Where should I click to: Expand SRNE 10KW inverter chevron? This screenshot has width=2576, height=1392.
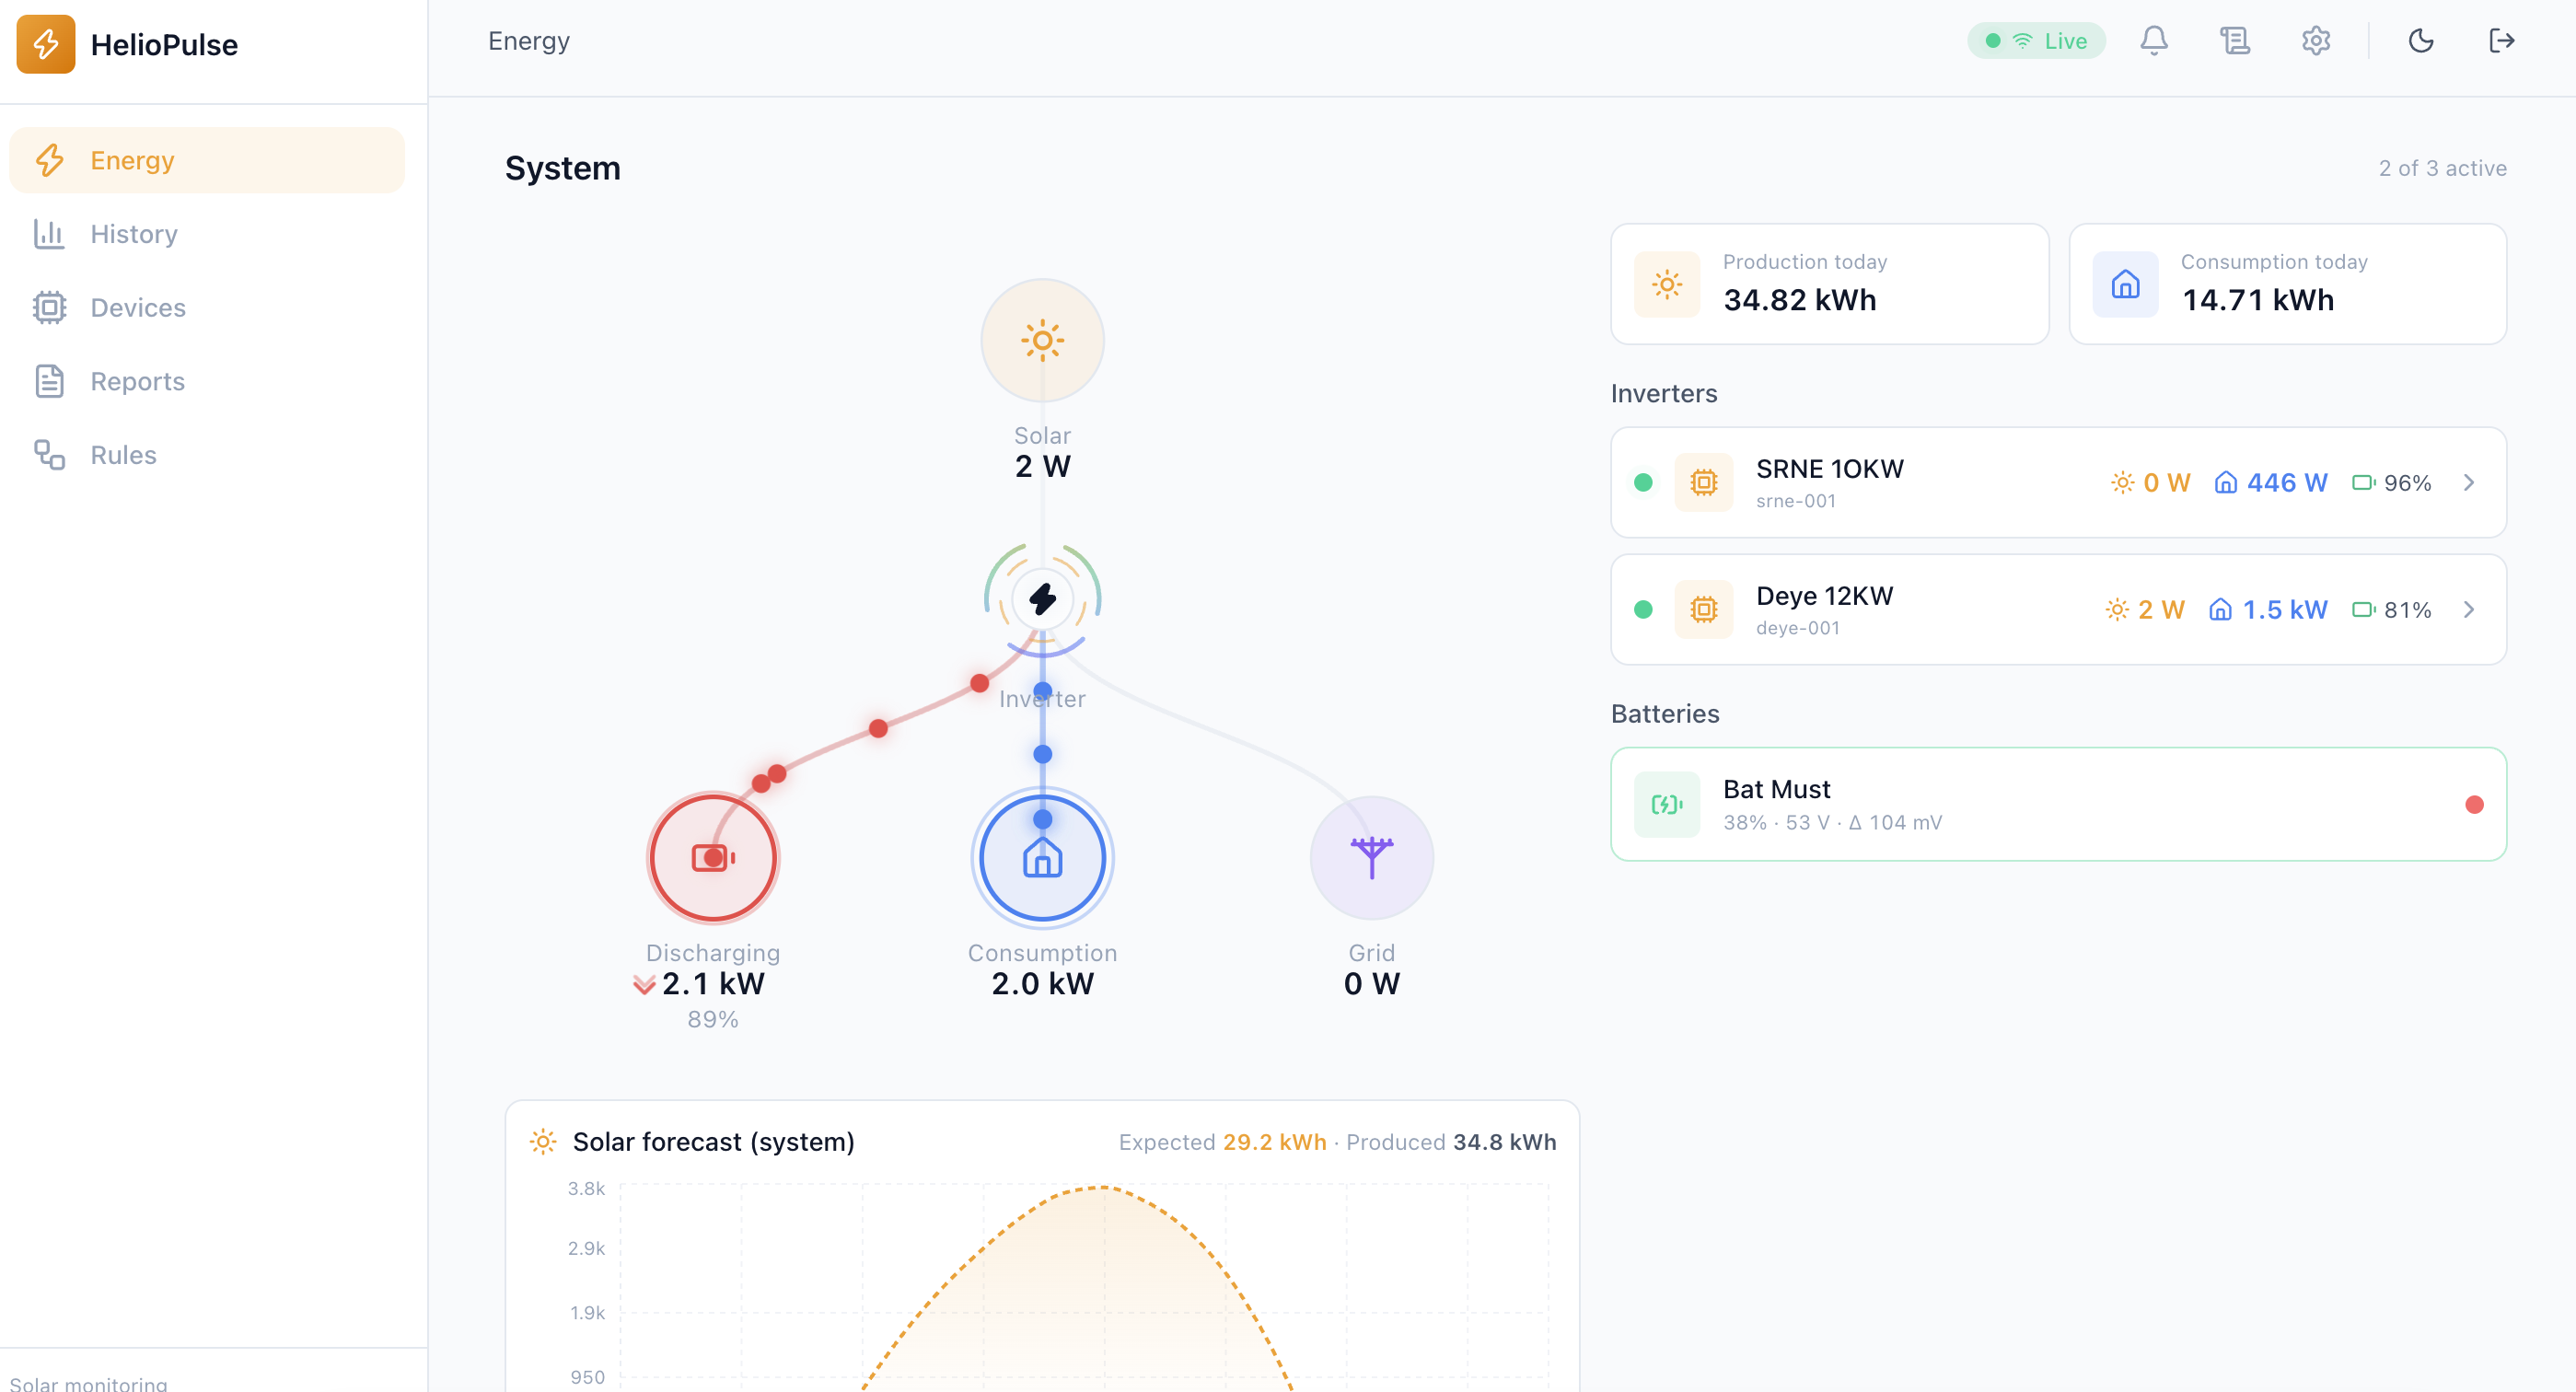tap(2468, 483)
